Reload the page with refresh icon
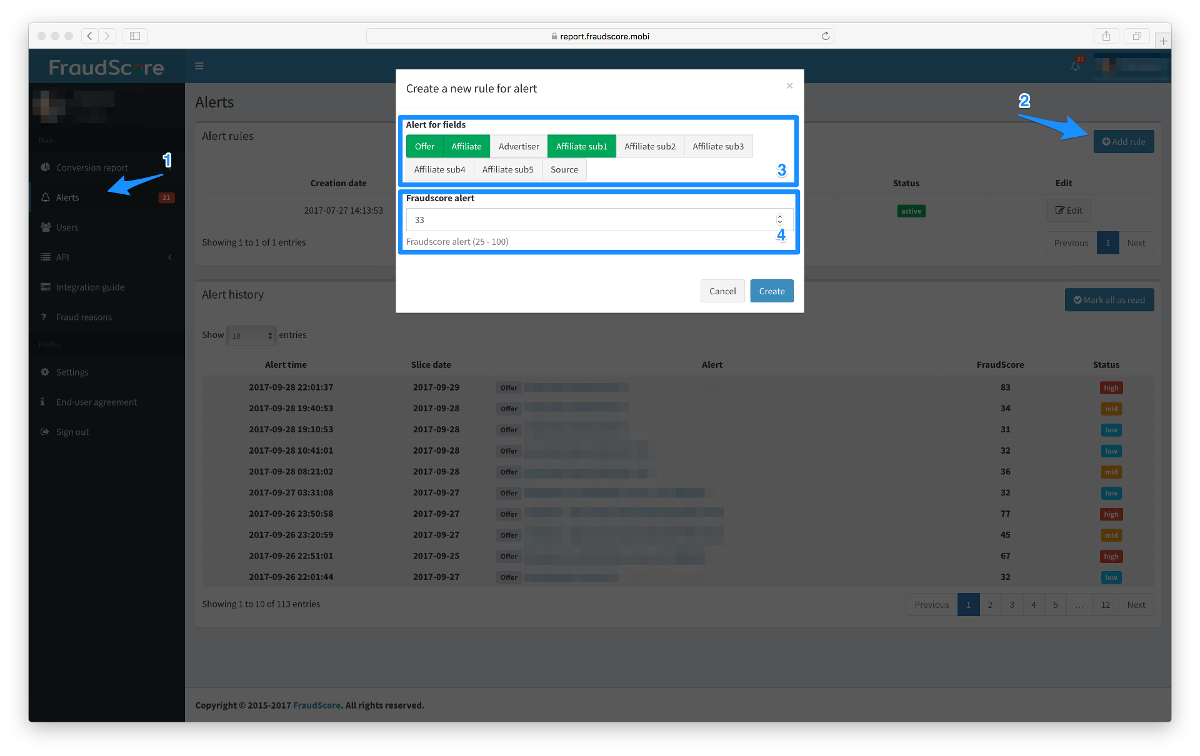Image resolution: width=1200 pixels, height=756 pixels. 825,36
